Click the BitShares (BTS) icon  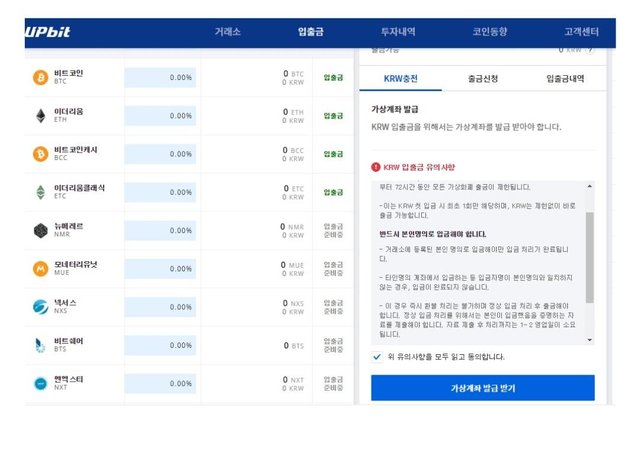[40, 345]
